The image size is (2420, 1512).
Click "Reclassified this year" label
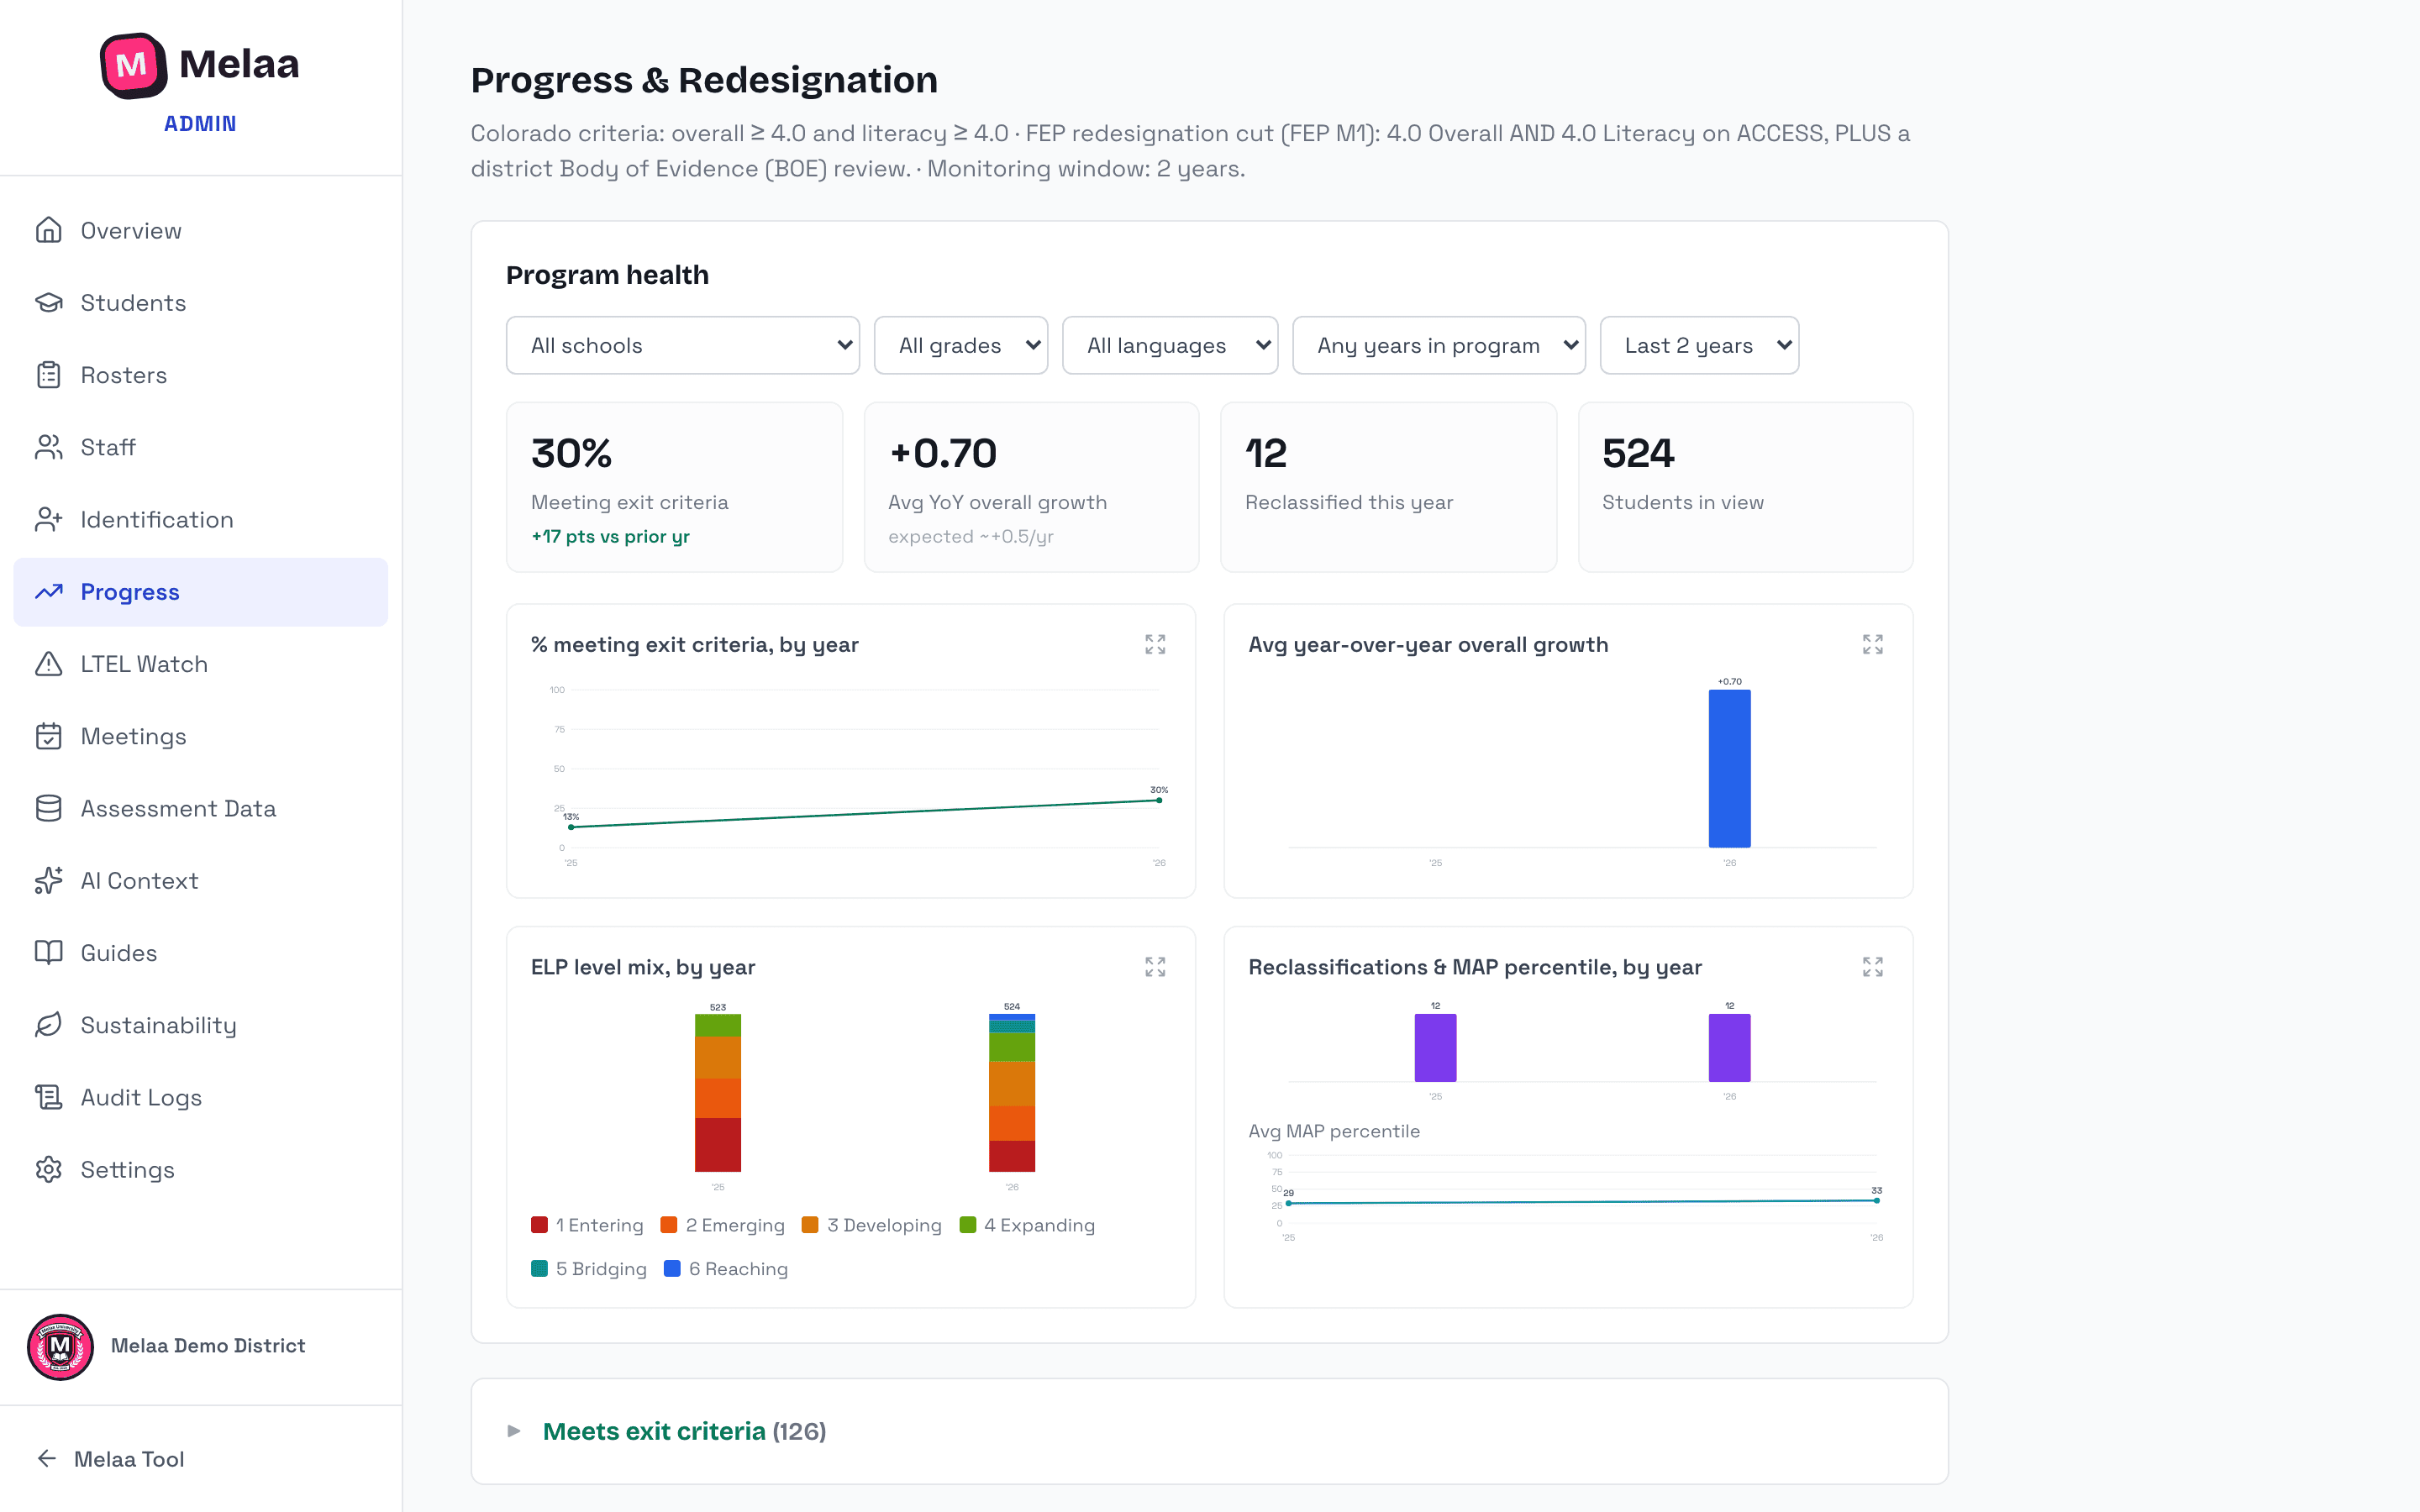[x=1349, y=502]
